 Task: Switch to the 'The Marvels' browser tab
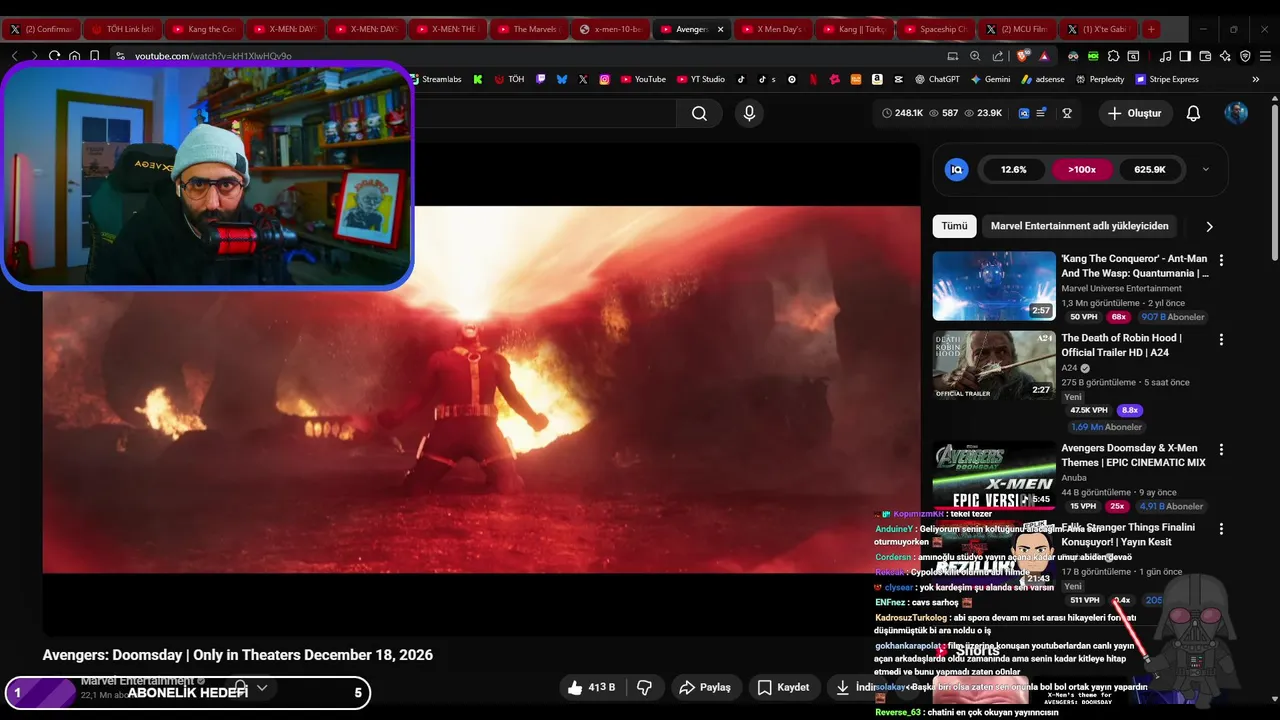tap(527, 29)
